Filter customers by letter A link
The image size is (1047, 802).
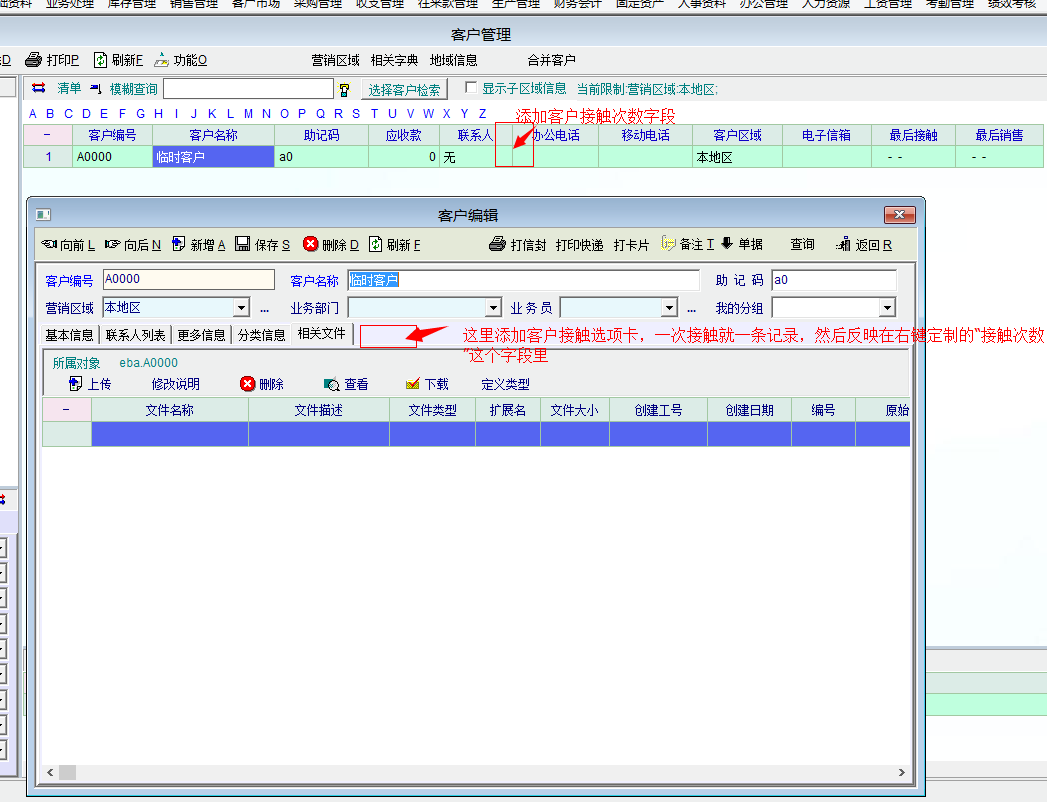pos(33,113)
